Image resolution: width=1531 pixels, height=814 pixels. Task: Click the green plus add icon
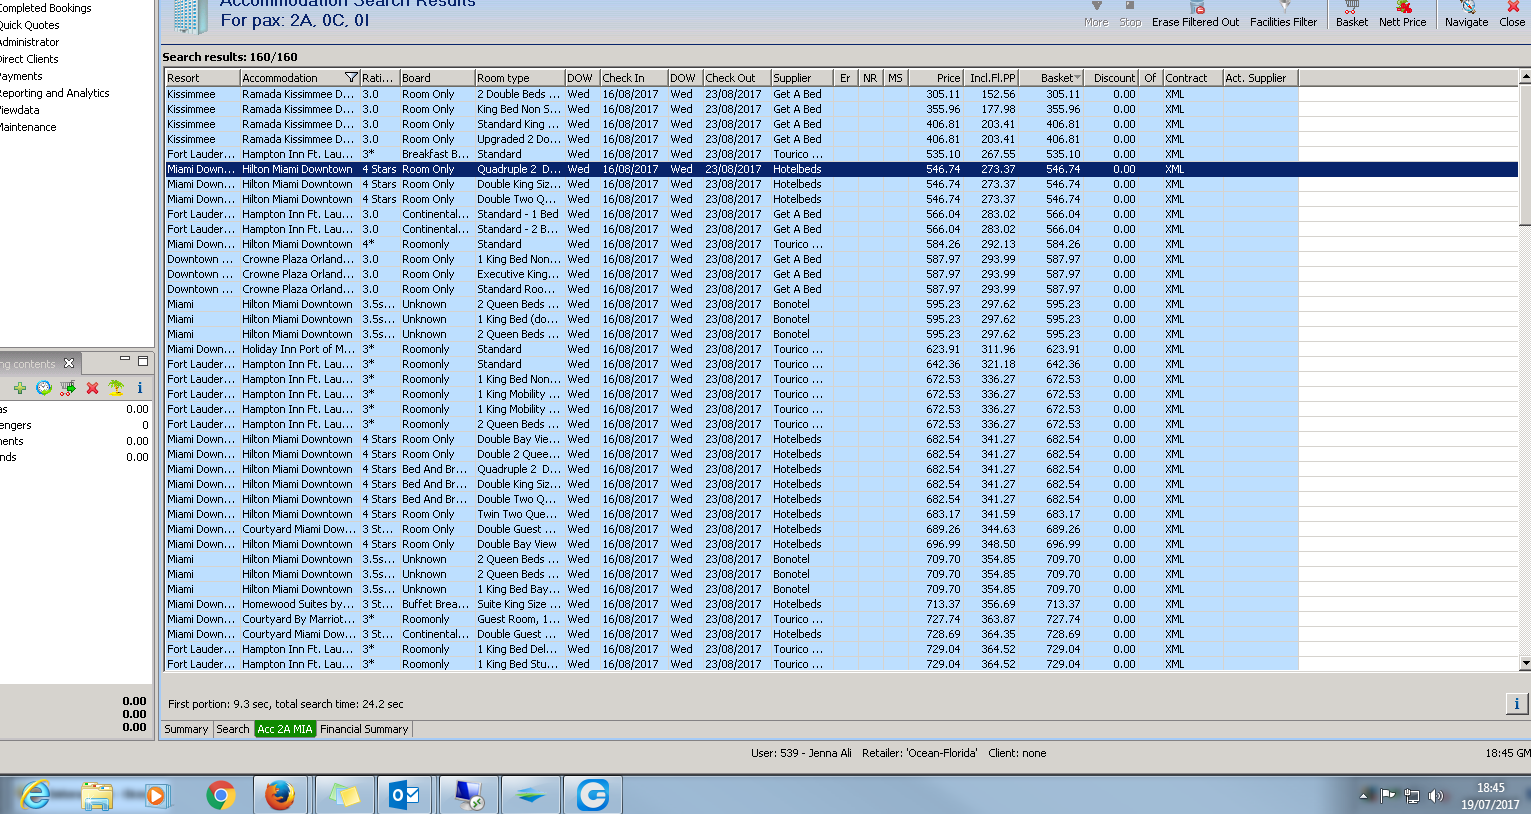pos(20,388)
